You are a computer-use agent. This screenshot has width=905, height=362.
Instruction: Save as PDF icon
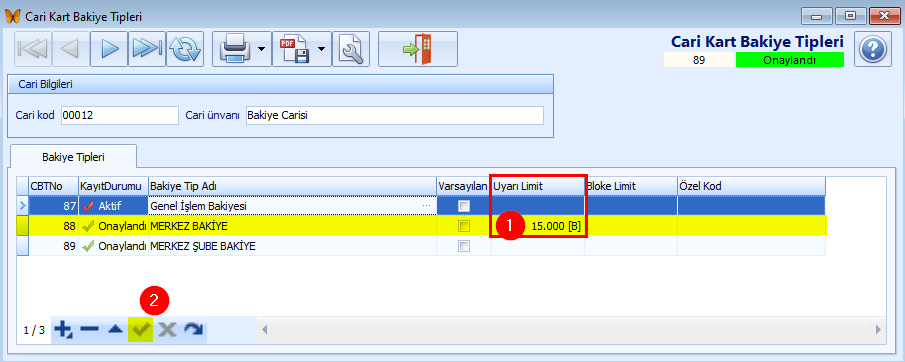(294, 50)
